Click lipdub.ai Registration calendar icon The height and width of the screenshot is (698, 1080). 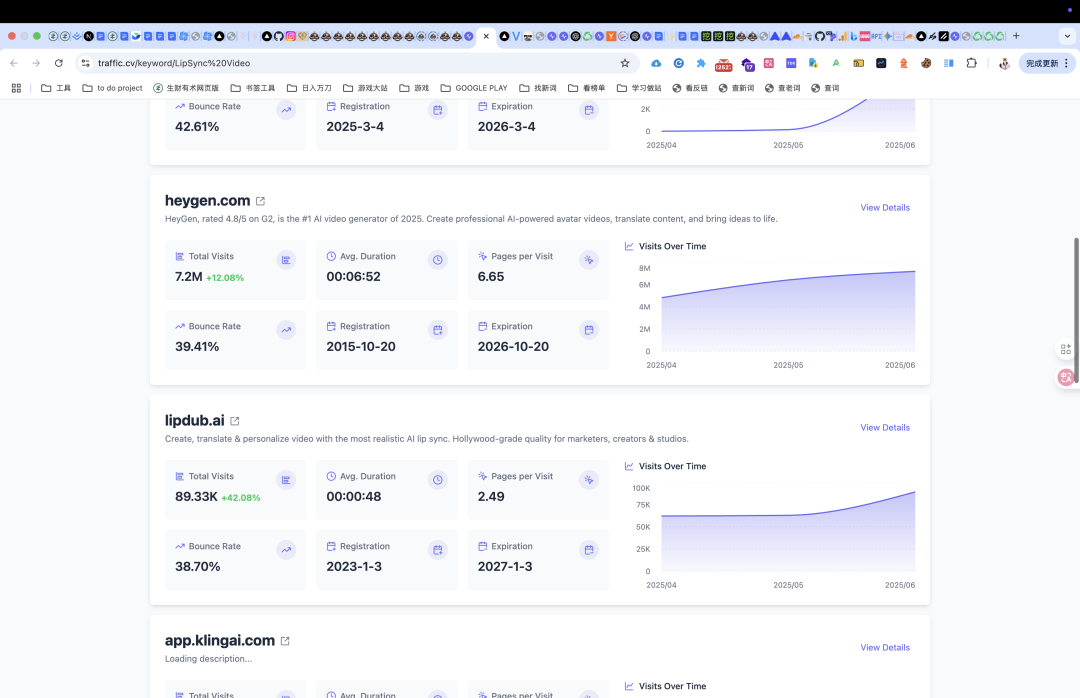pyautogui.click(x=437, y=550)
